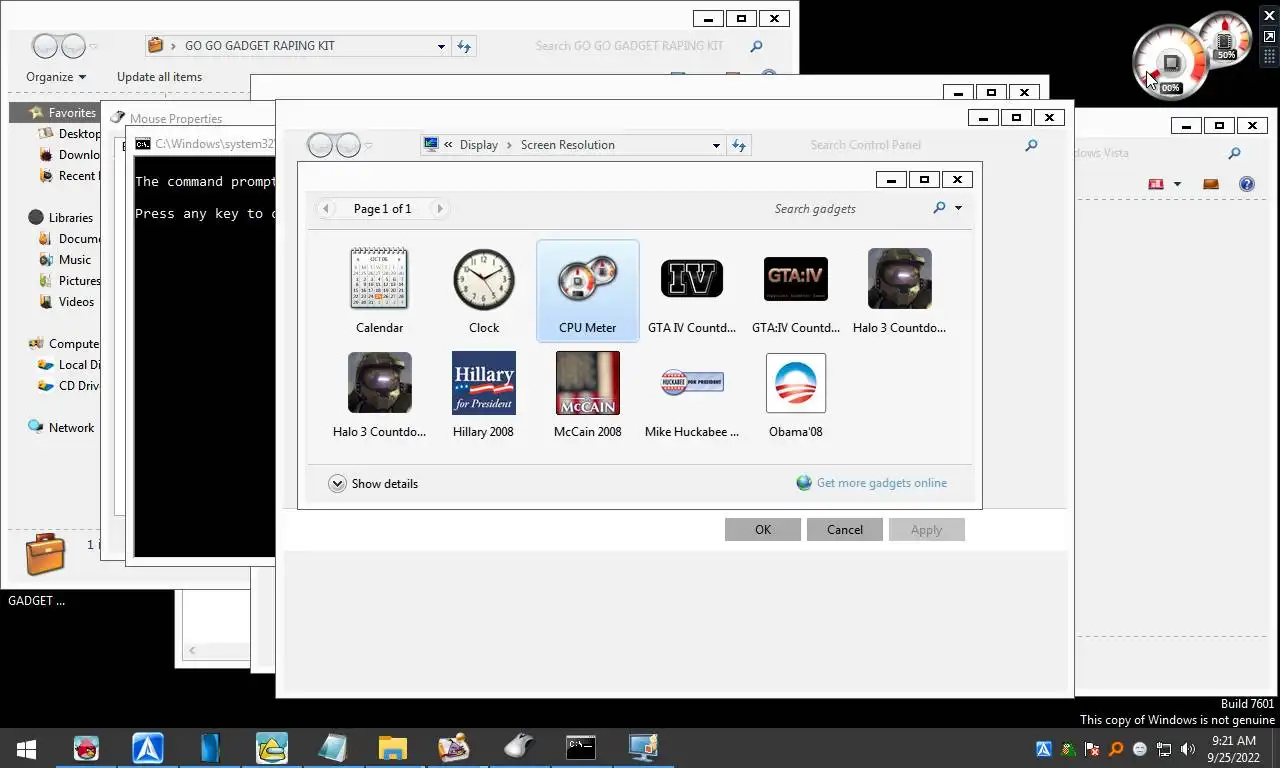The image size is (1280, 768).
Task: Open the gadget search options dropdown arrow
Action: pos(958,208)
